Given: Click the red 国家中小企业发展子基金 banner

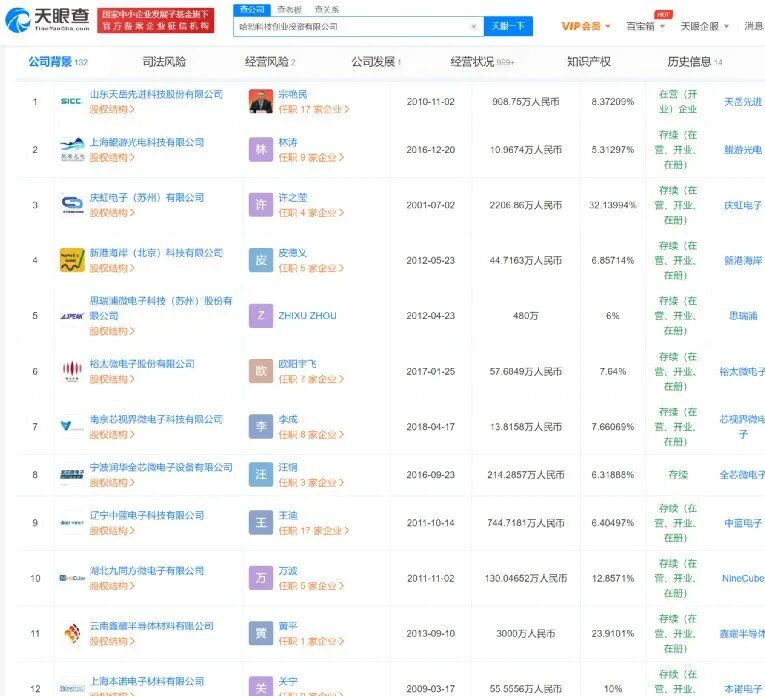Looking at the screenshot, I should coord(156,20).
